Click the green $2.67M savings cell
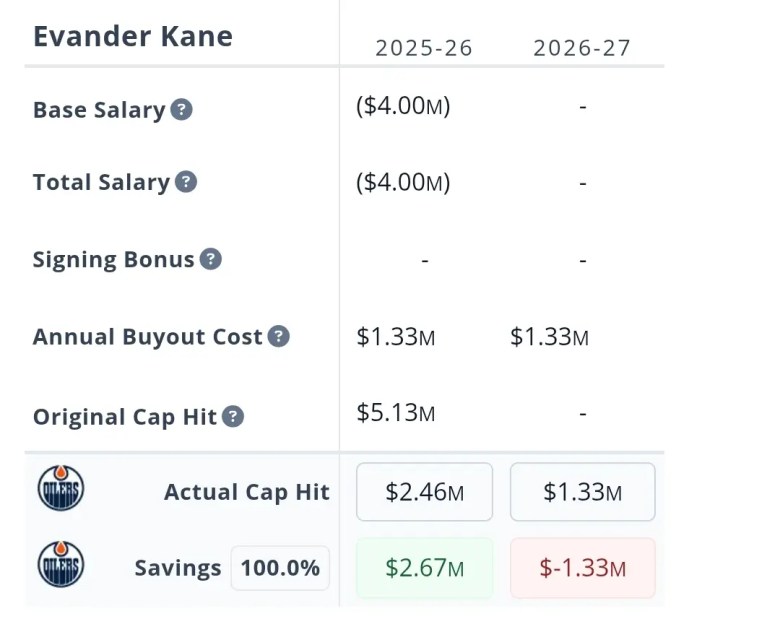The width and height of the screenshot is (780, 619). 424,568
